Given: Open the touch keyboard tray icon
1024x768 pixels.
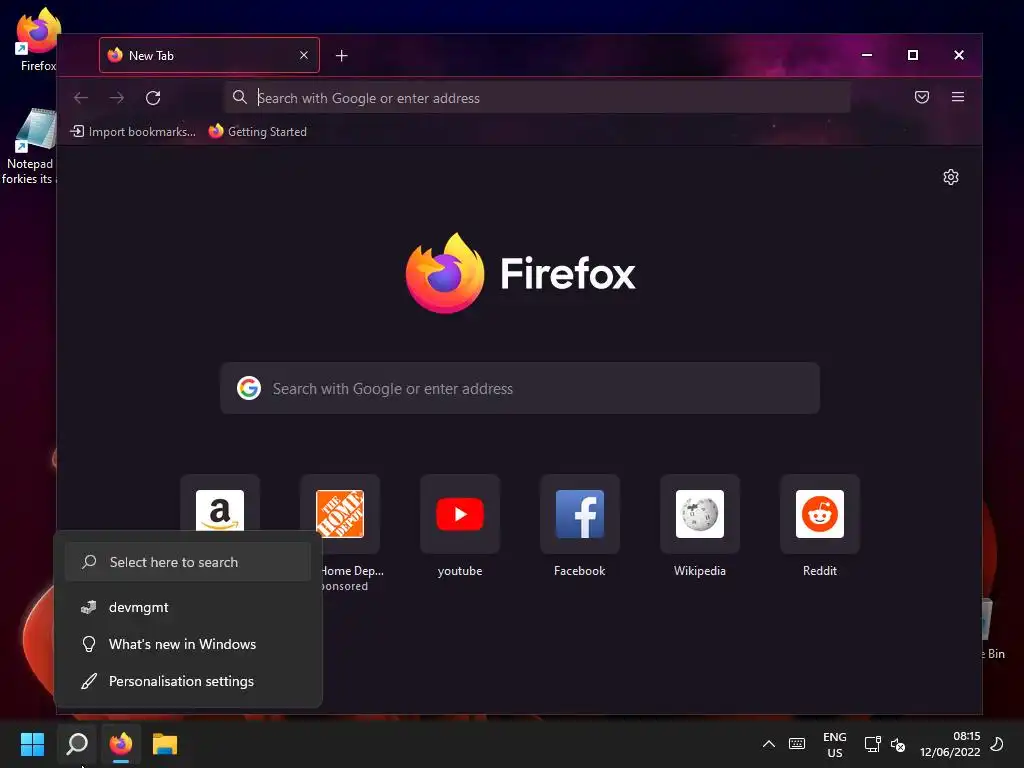Looking at the screenshot, I should [797, 744].
